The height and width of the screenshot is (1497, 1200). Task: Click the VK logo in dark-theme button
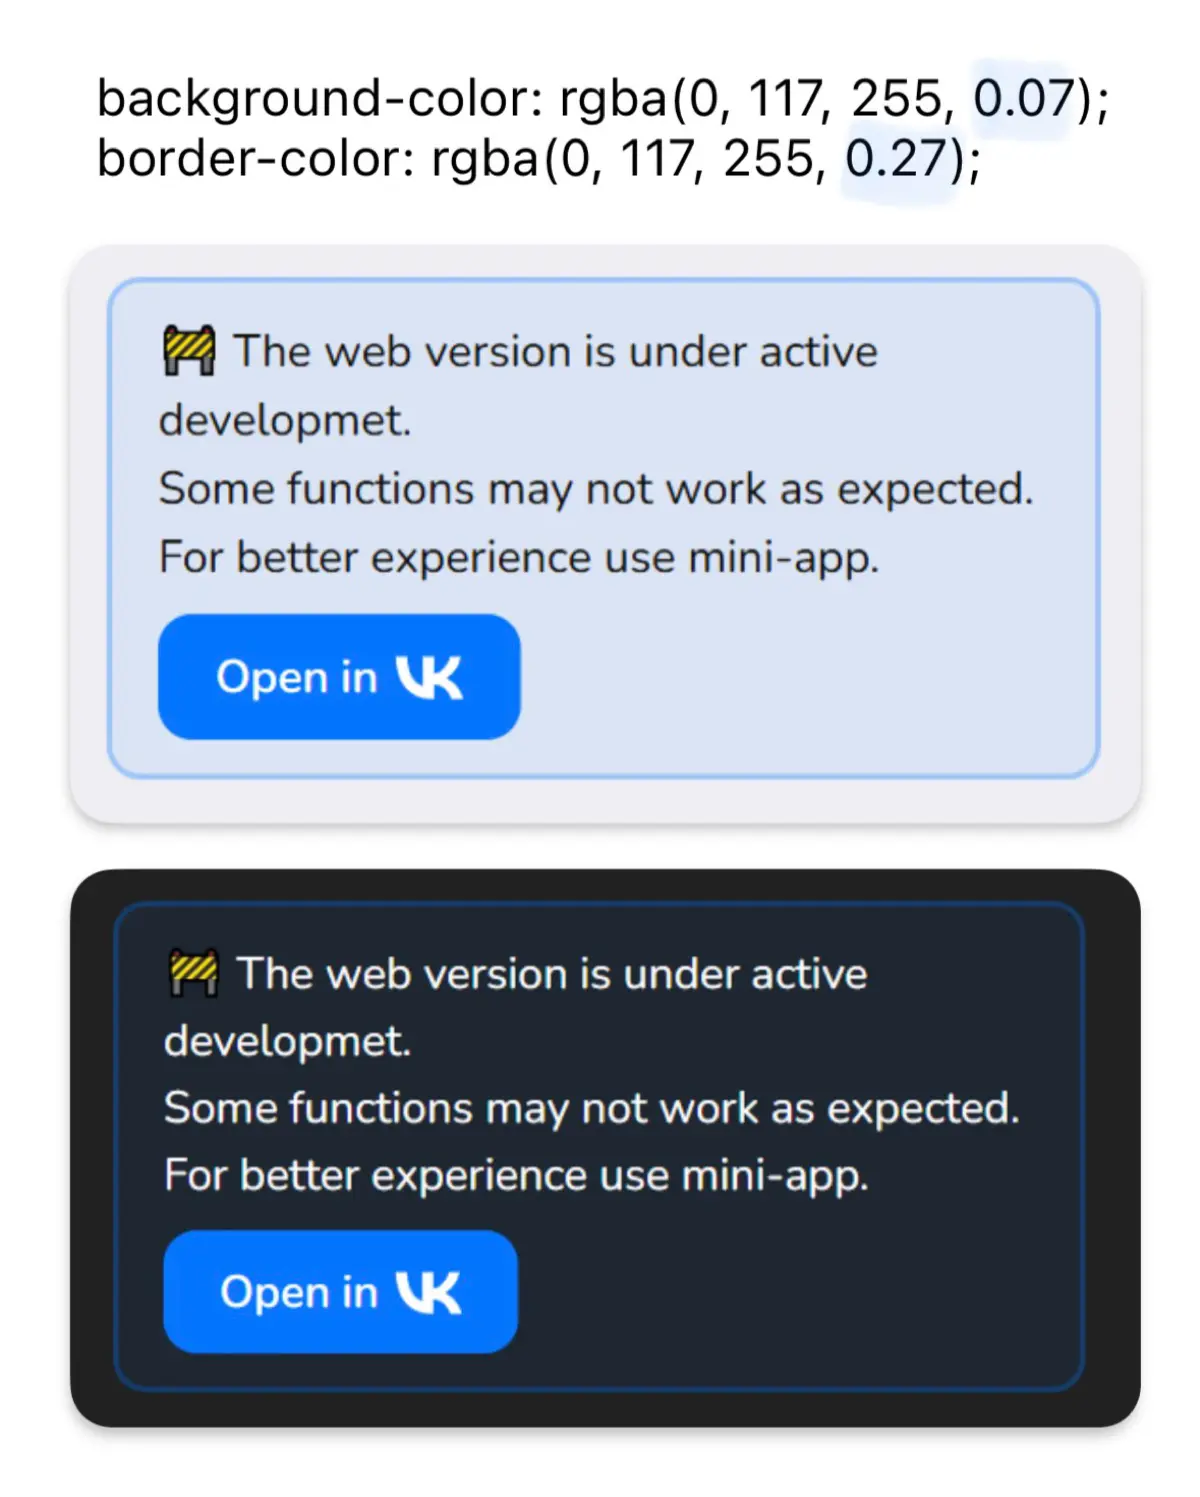[428, 1292]
